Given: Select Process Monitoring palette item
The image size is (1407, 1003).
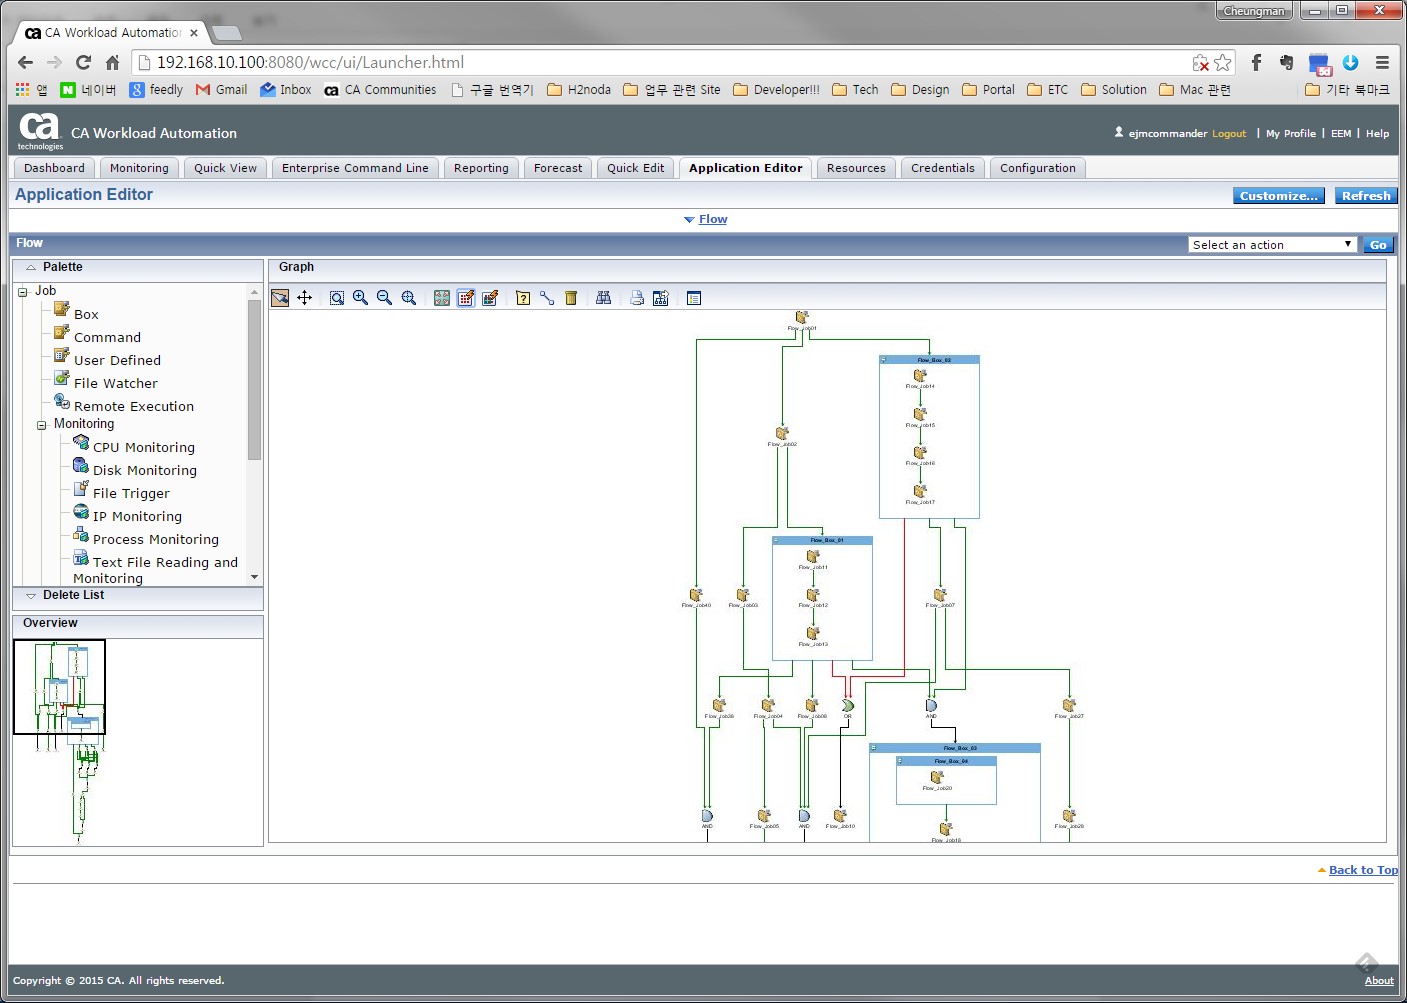Looking at the screenshot, I should (156, 539).
